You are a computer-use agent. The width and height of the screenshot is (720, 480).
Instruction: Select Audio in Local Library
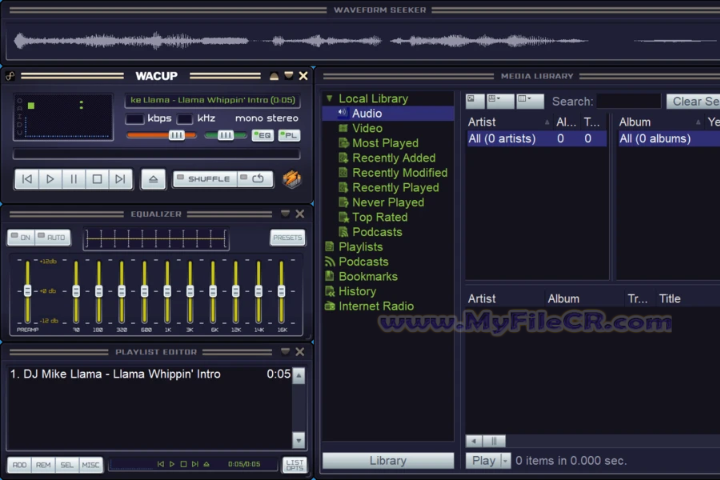pyautogui.click(x=388, y=113)
